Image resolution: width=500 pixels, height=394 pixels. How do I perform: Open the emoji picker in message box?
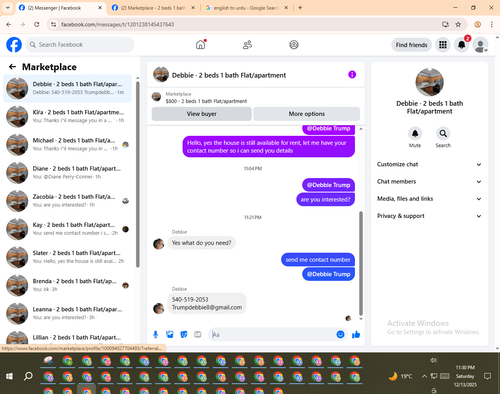340,334
